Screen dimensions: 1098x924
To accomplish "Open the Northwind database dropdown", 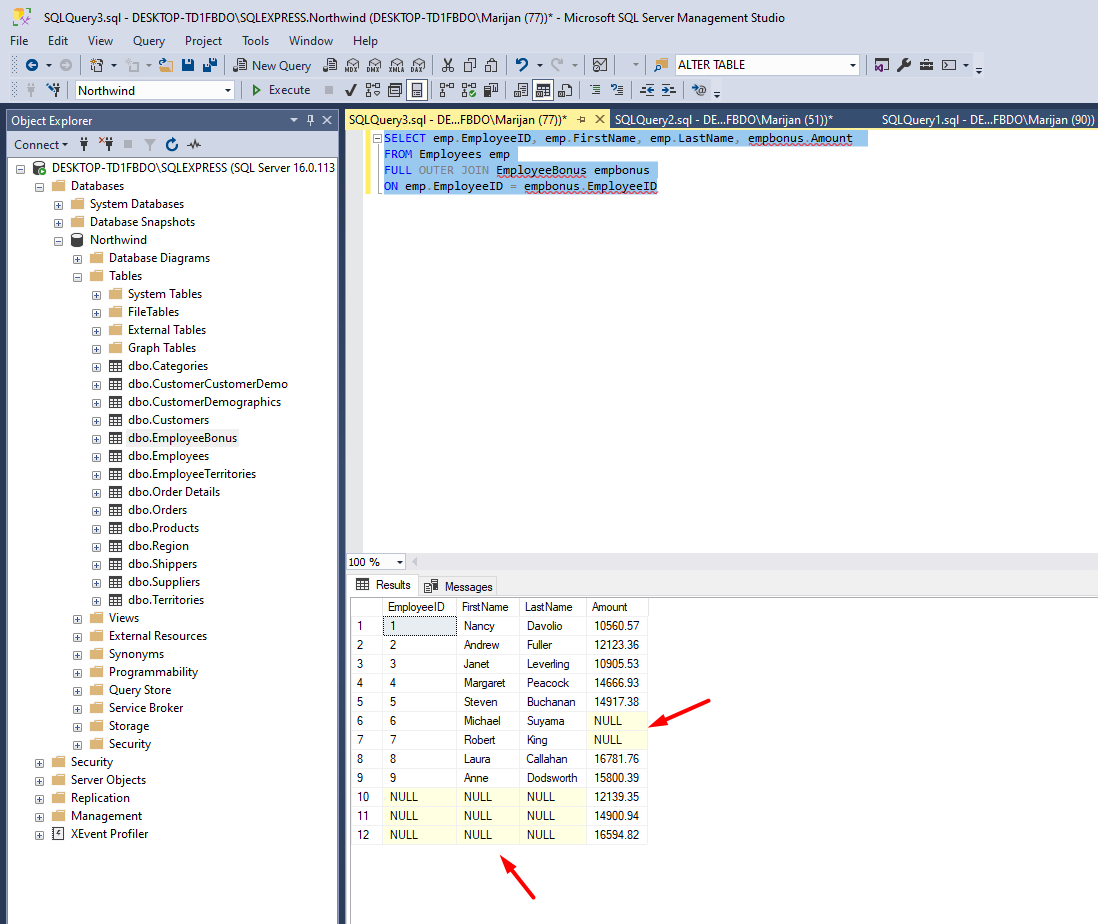I will tap(228, 90).
